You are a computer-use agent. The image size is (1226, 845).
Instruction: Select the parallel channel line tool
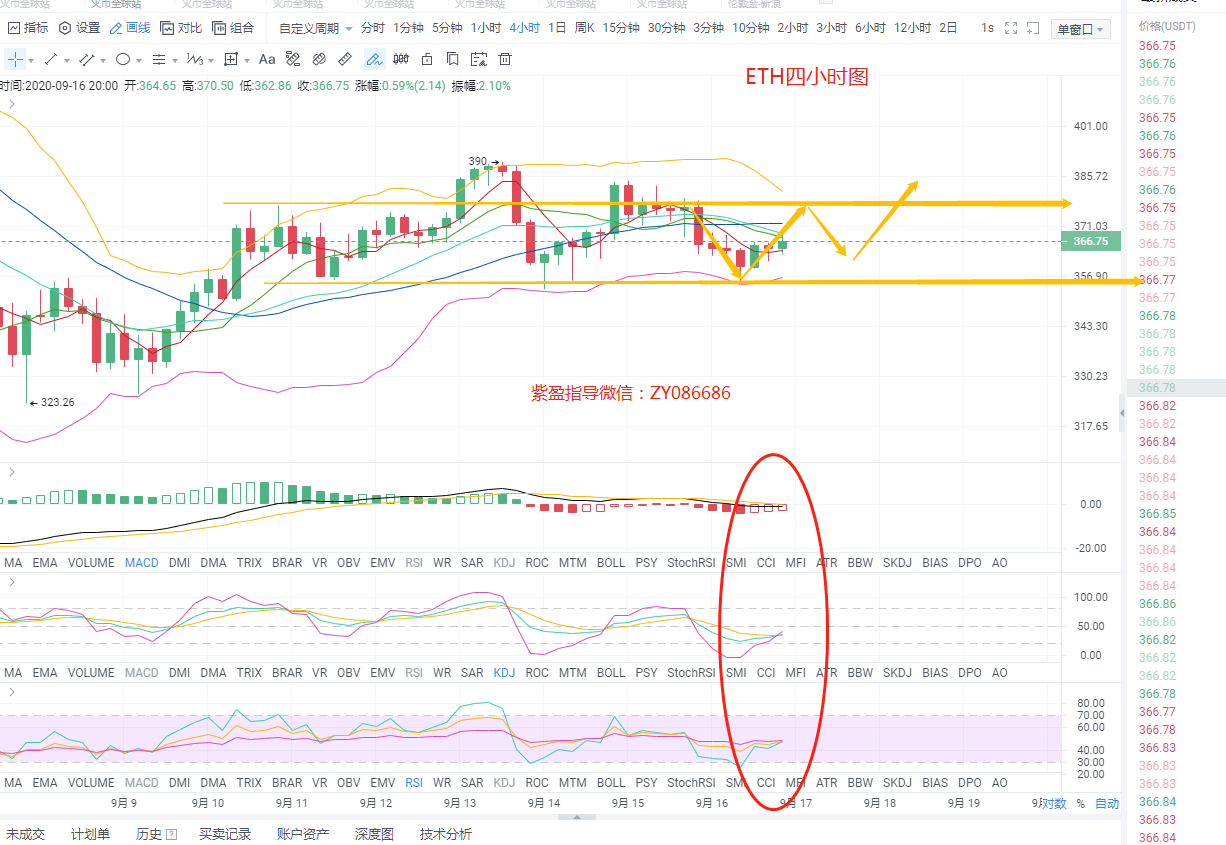[x=87, y=59]
